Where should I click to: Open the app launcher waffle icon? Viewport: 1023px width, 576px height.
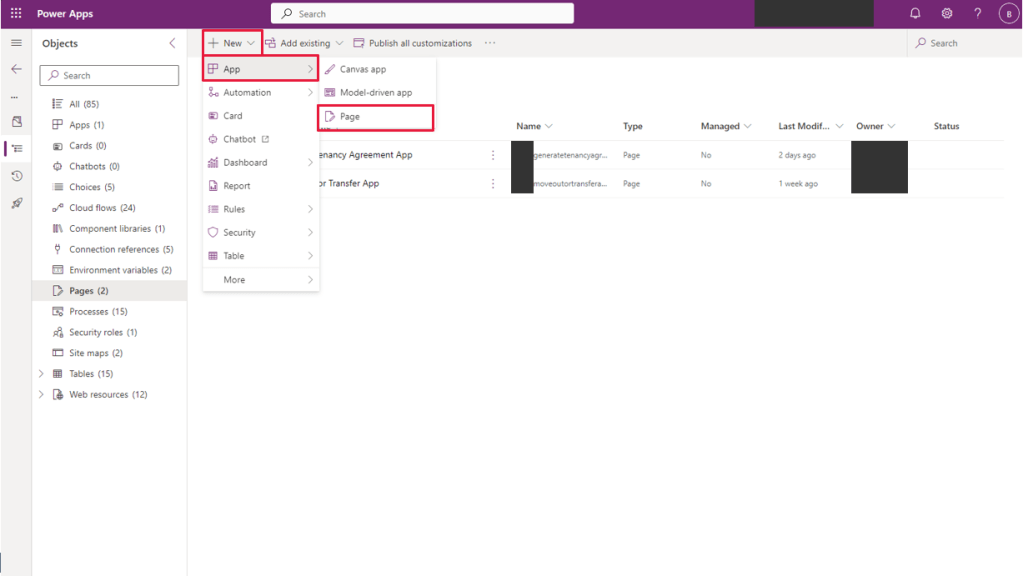click(x=15, y=14)
